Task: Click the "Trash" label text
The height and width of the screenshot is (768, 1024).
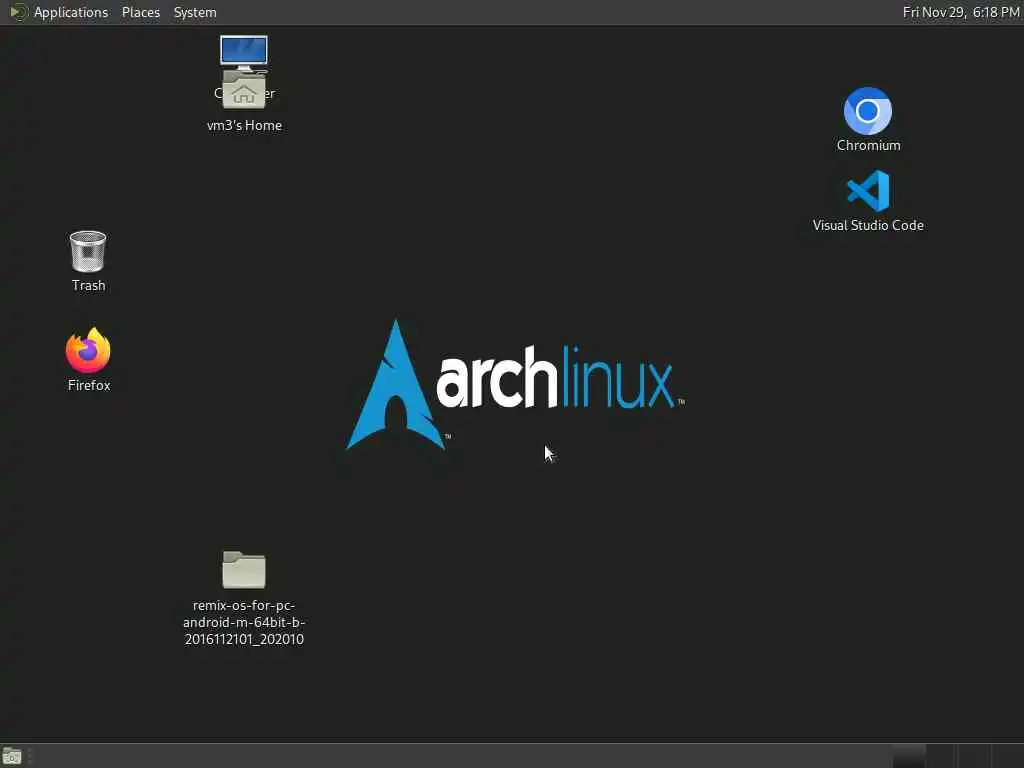Action: [88, 285]
